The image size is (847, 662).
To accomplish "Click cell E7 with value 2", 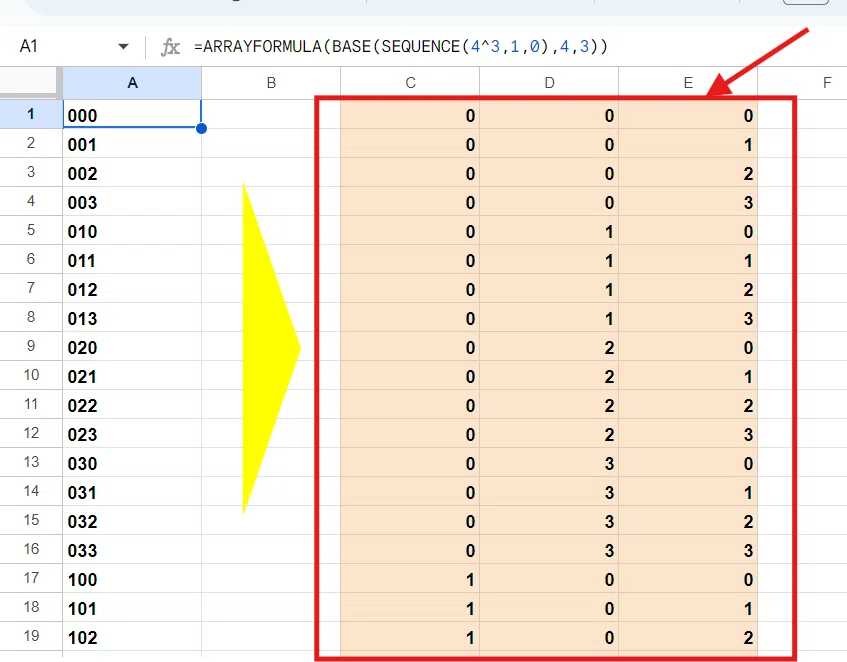I will 688,289.
